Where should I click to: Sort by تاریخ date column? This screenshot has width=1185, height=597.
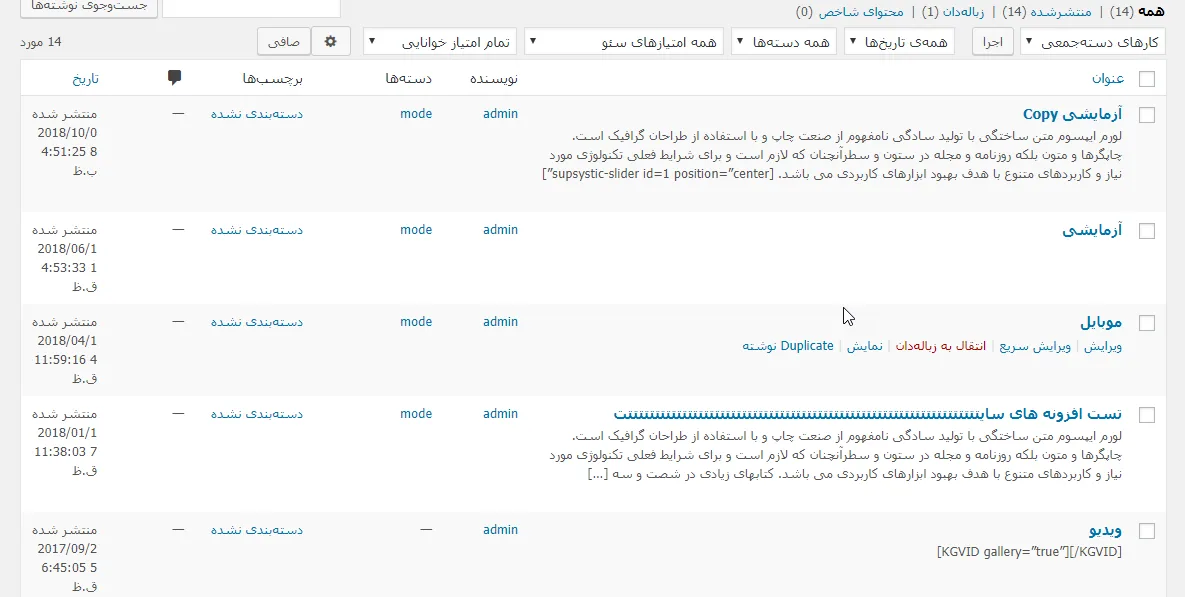coord(85,79)
